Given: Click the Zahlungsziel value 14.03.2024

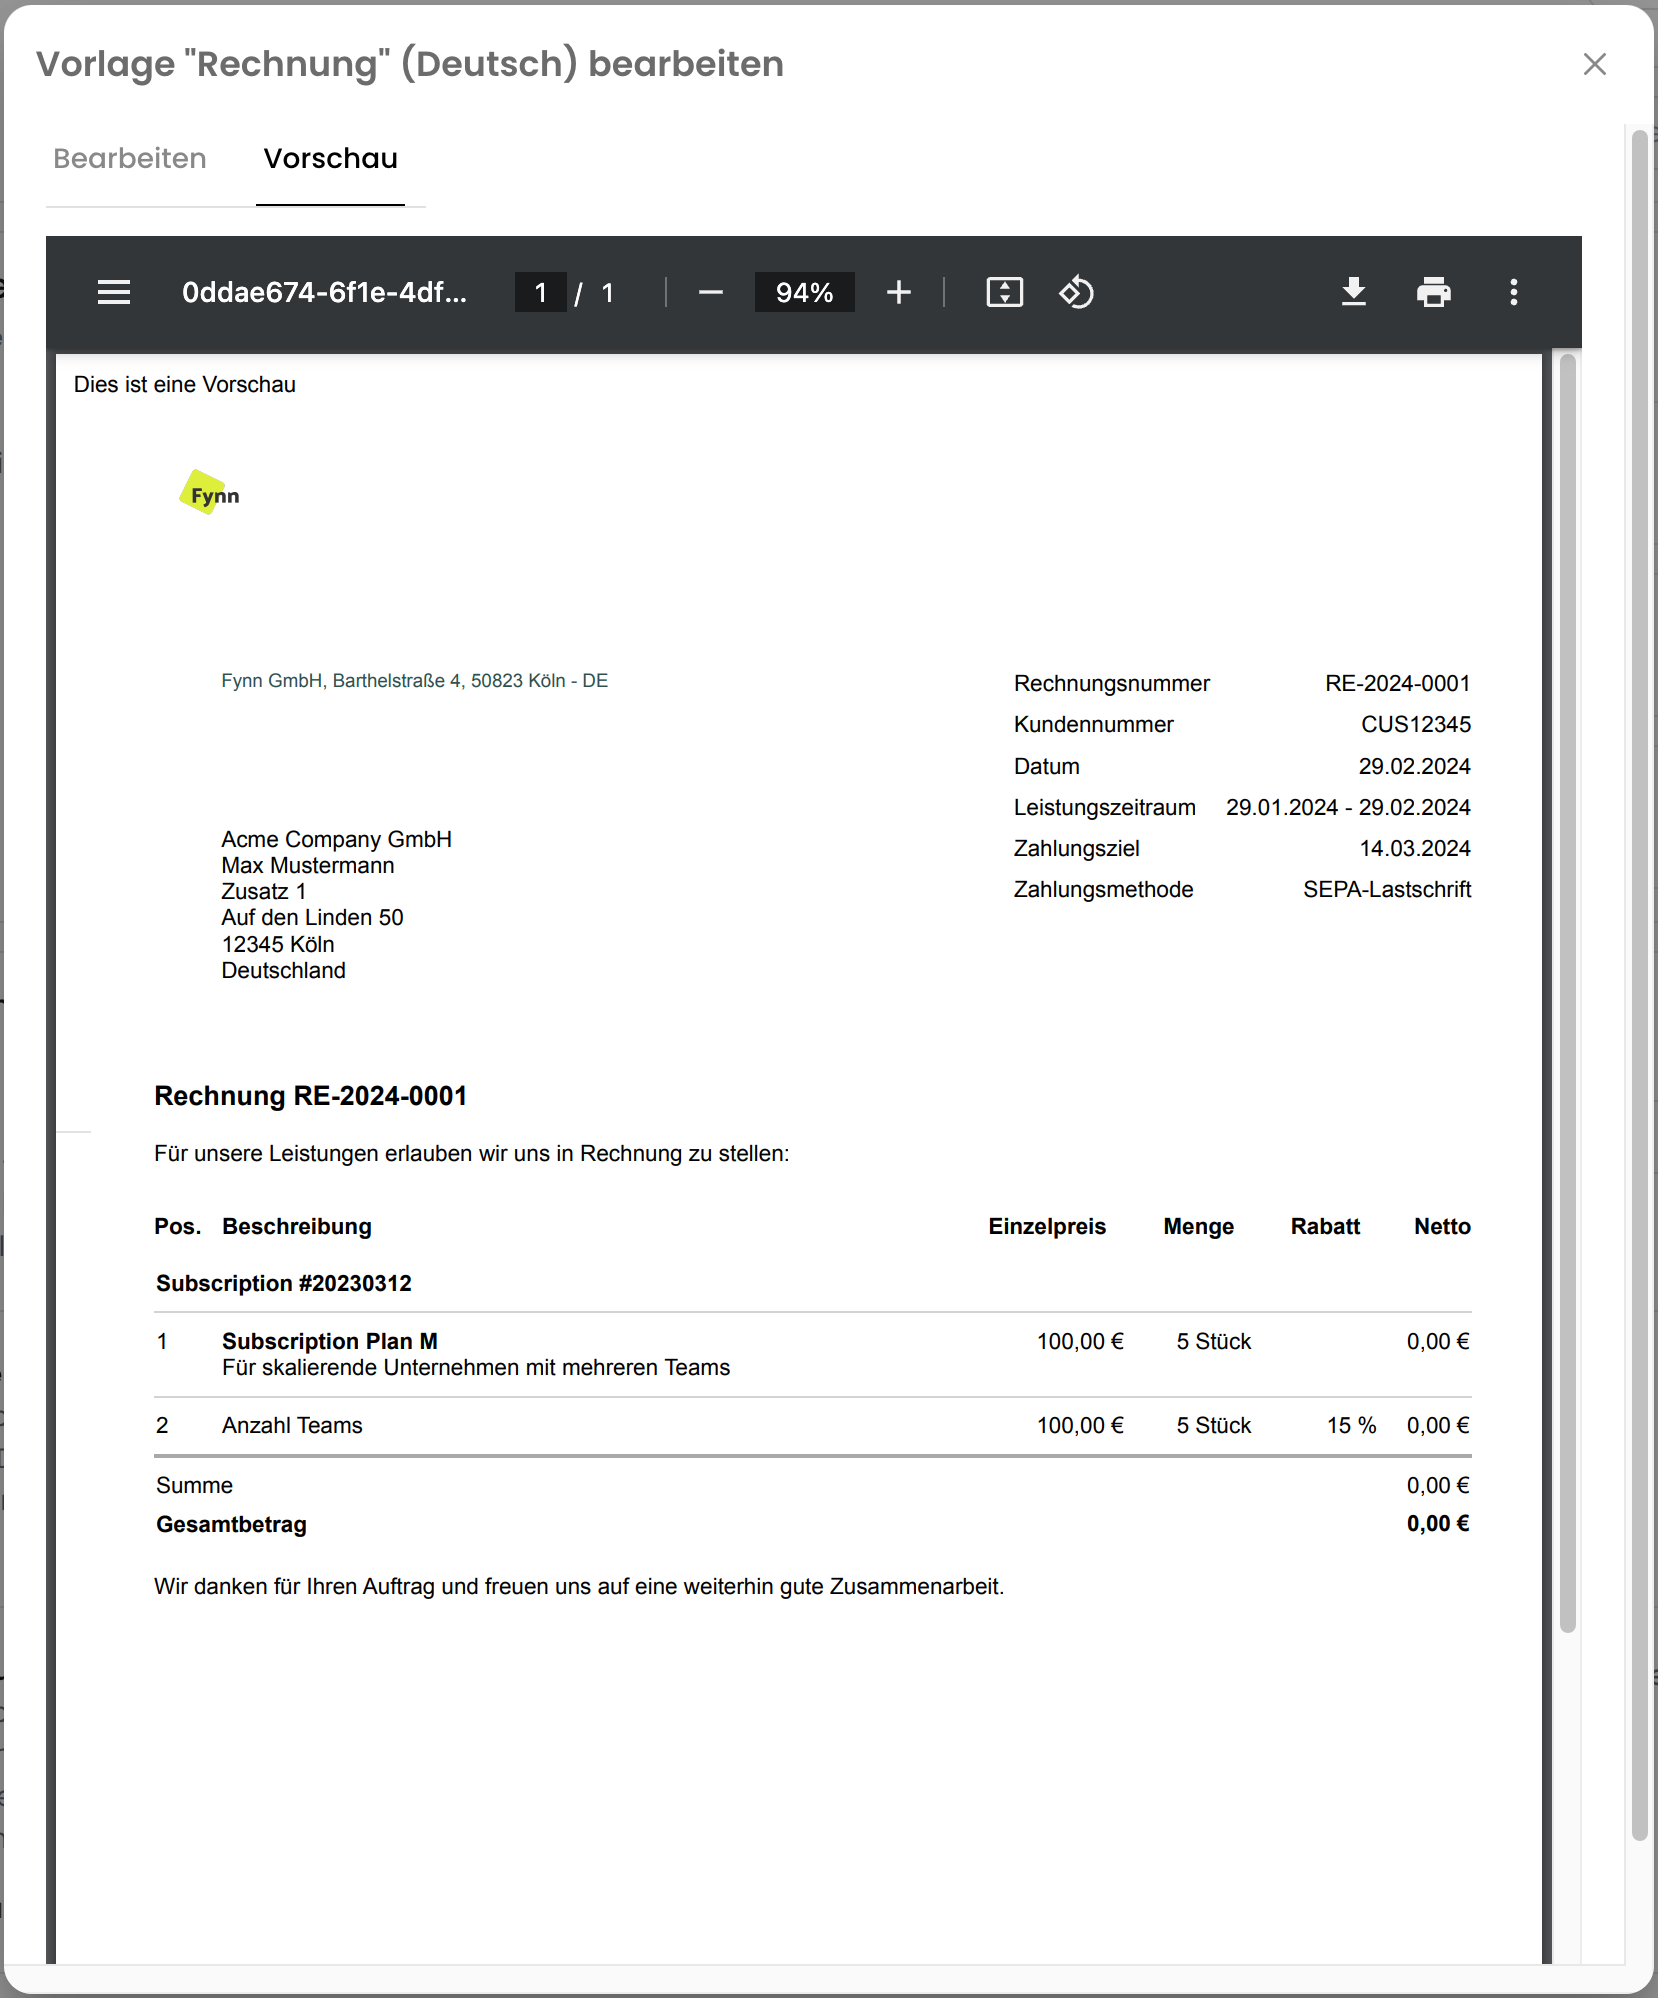Looking at the screenshot, I should (1415, 849).
